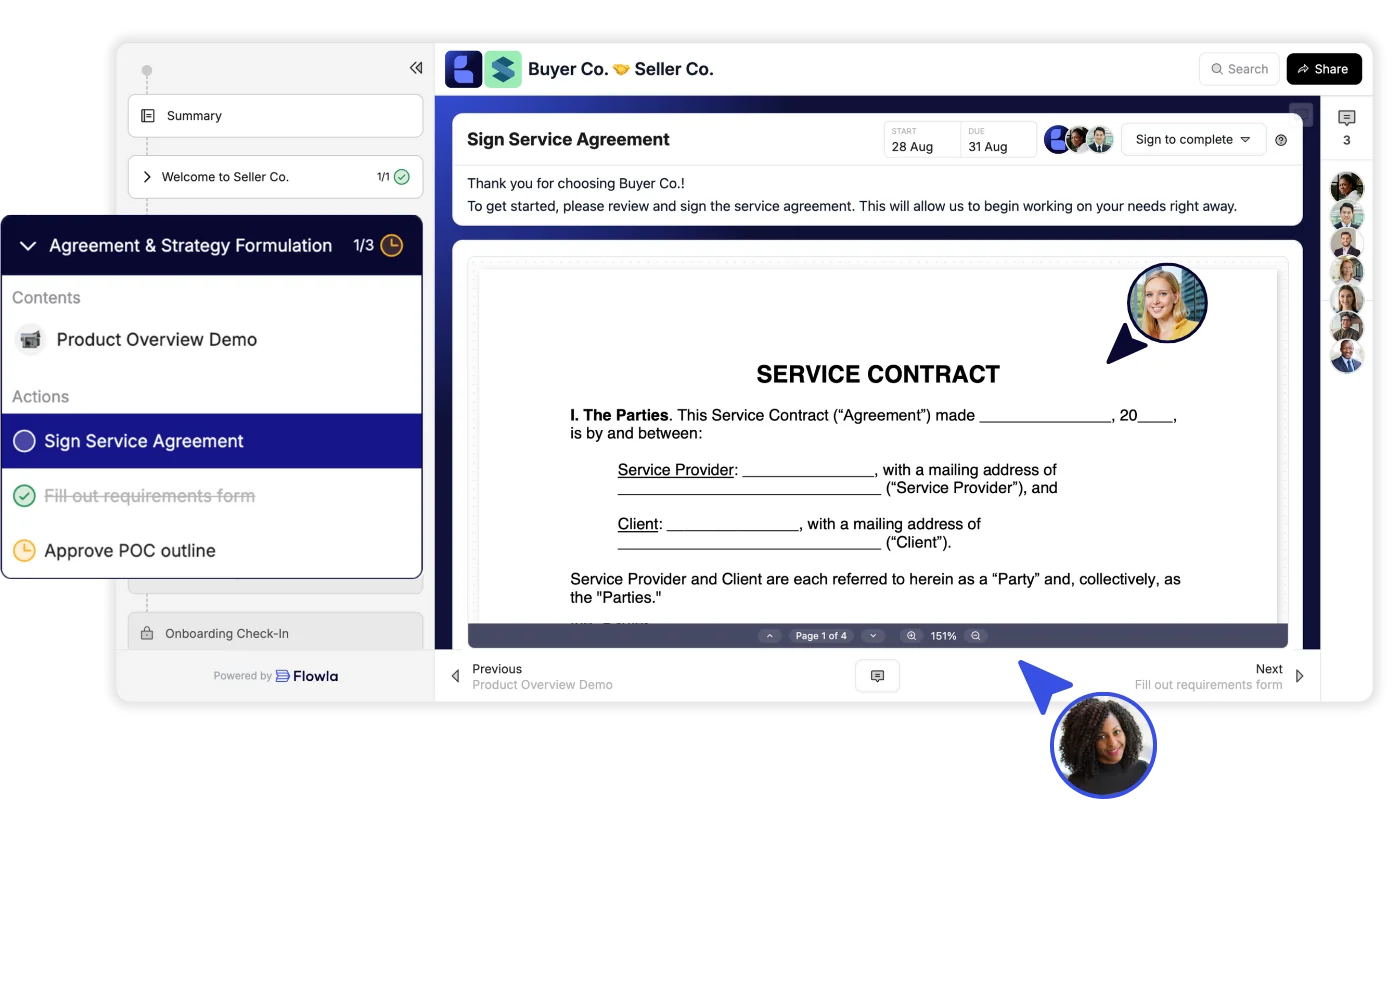Image resolution: width=1400 pixels, height=990 pixels.
Task: Click the Buyer Co. Seller Co. room title
Action: click(621, 69)
